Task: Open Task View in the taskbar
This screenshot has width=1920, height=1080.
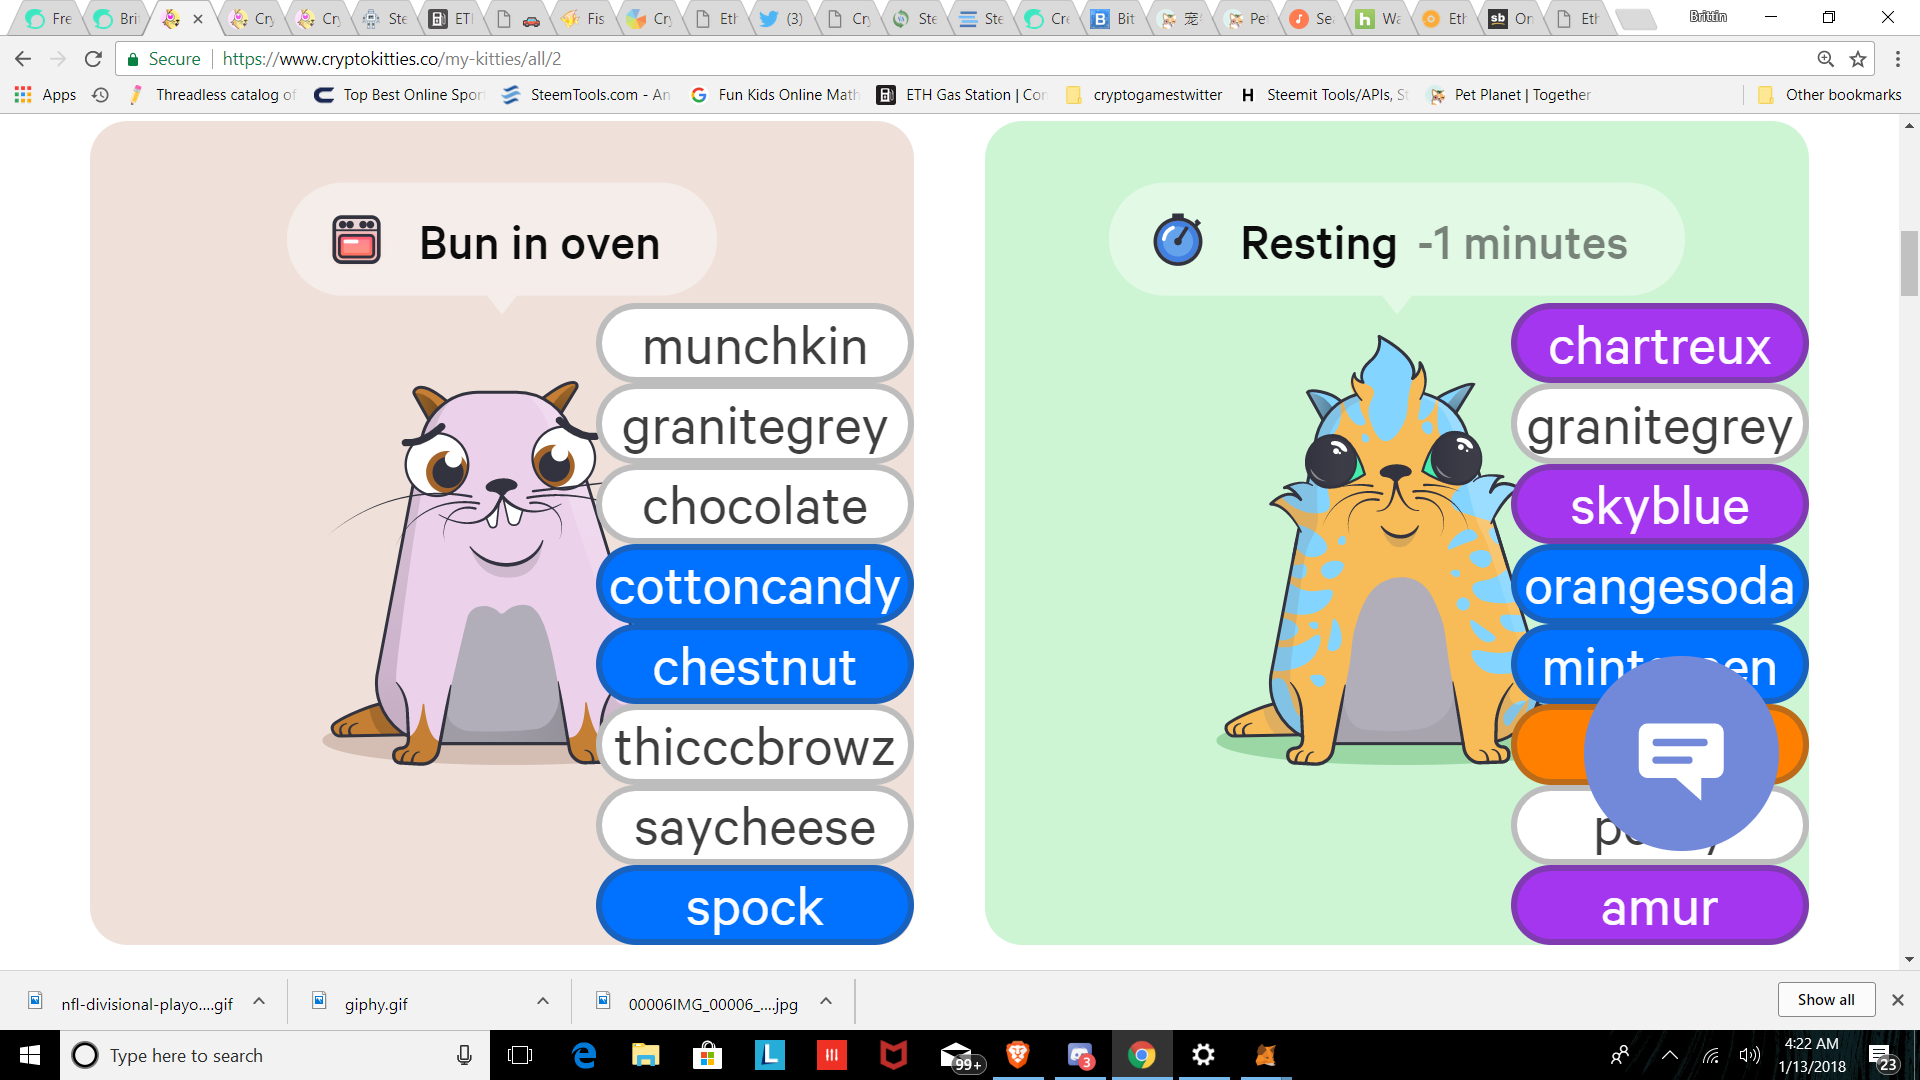Action: click(520, 1055)
